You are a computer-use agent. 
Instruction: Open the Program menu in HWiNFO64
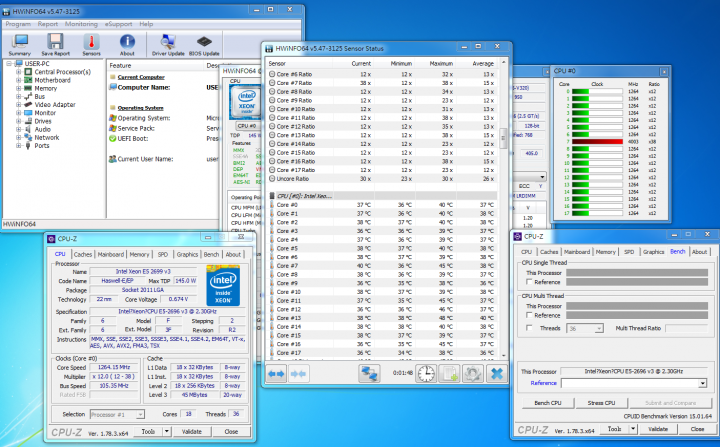point(18,24)
